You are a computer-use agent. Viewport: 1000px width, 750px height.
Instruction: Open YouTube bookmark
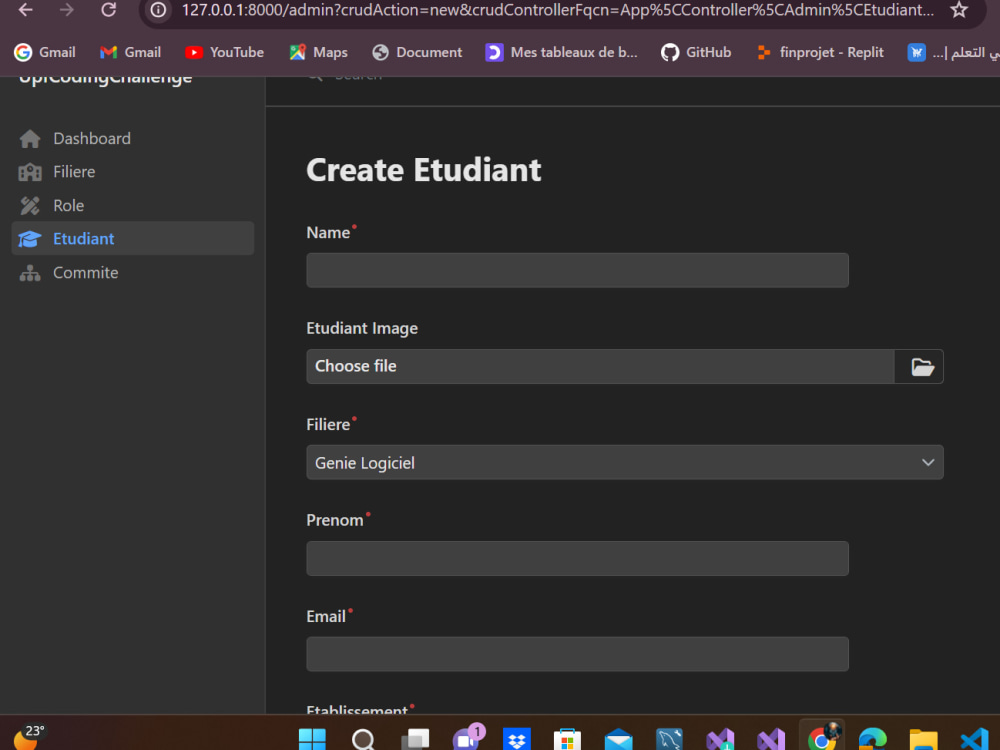click(224, 52)
